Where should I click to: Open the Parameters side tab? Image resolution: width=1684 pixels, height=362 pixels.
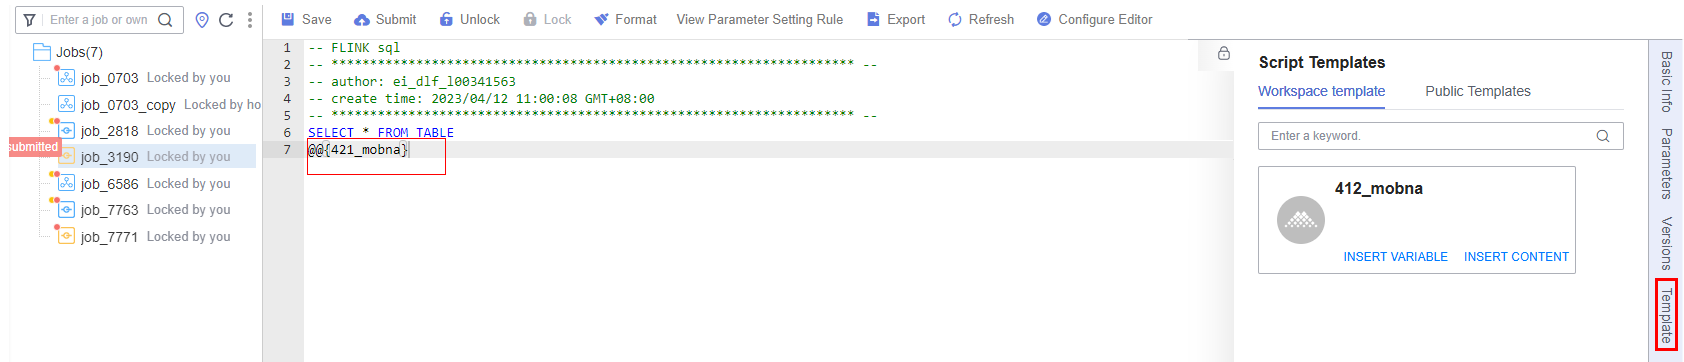(1666, 163)
